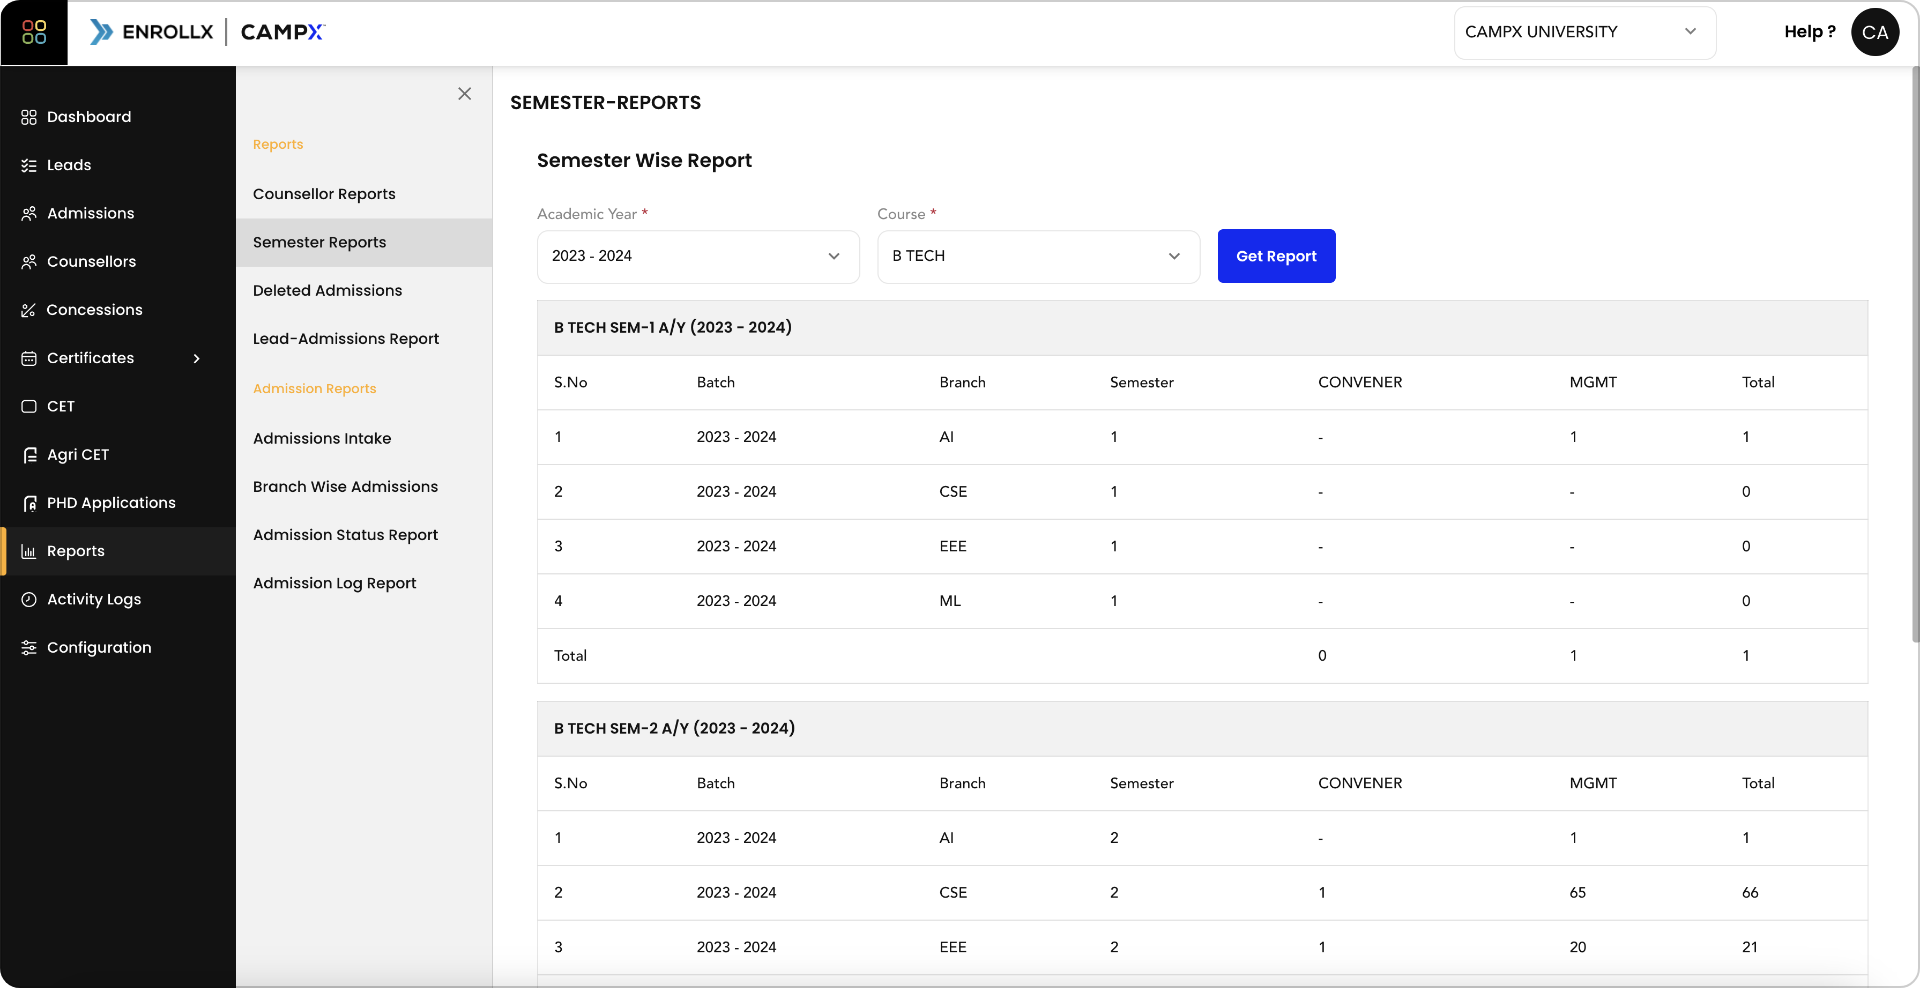This screenshot has height=988, width=1920.
Task: Go to Counsellors in sidebar
Action: coord(91,261)
